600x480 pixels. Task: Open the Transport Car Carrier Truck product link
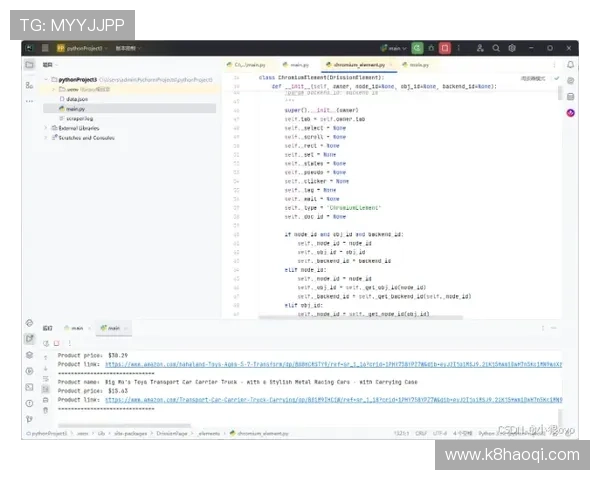click(x=333, y=400)
